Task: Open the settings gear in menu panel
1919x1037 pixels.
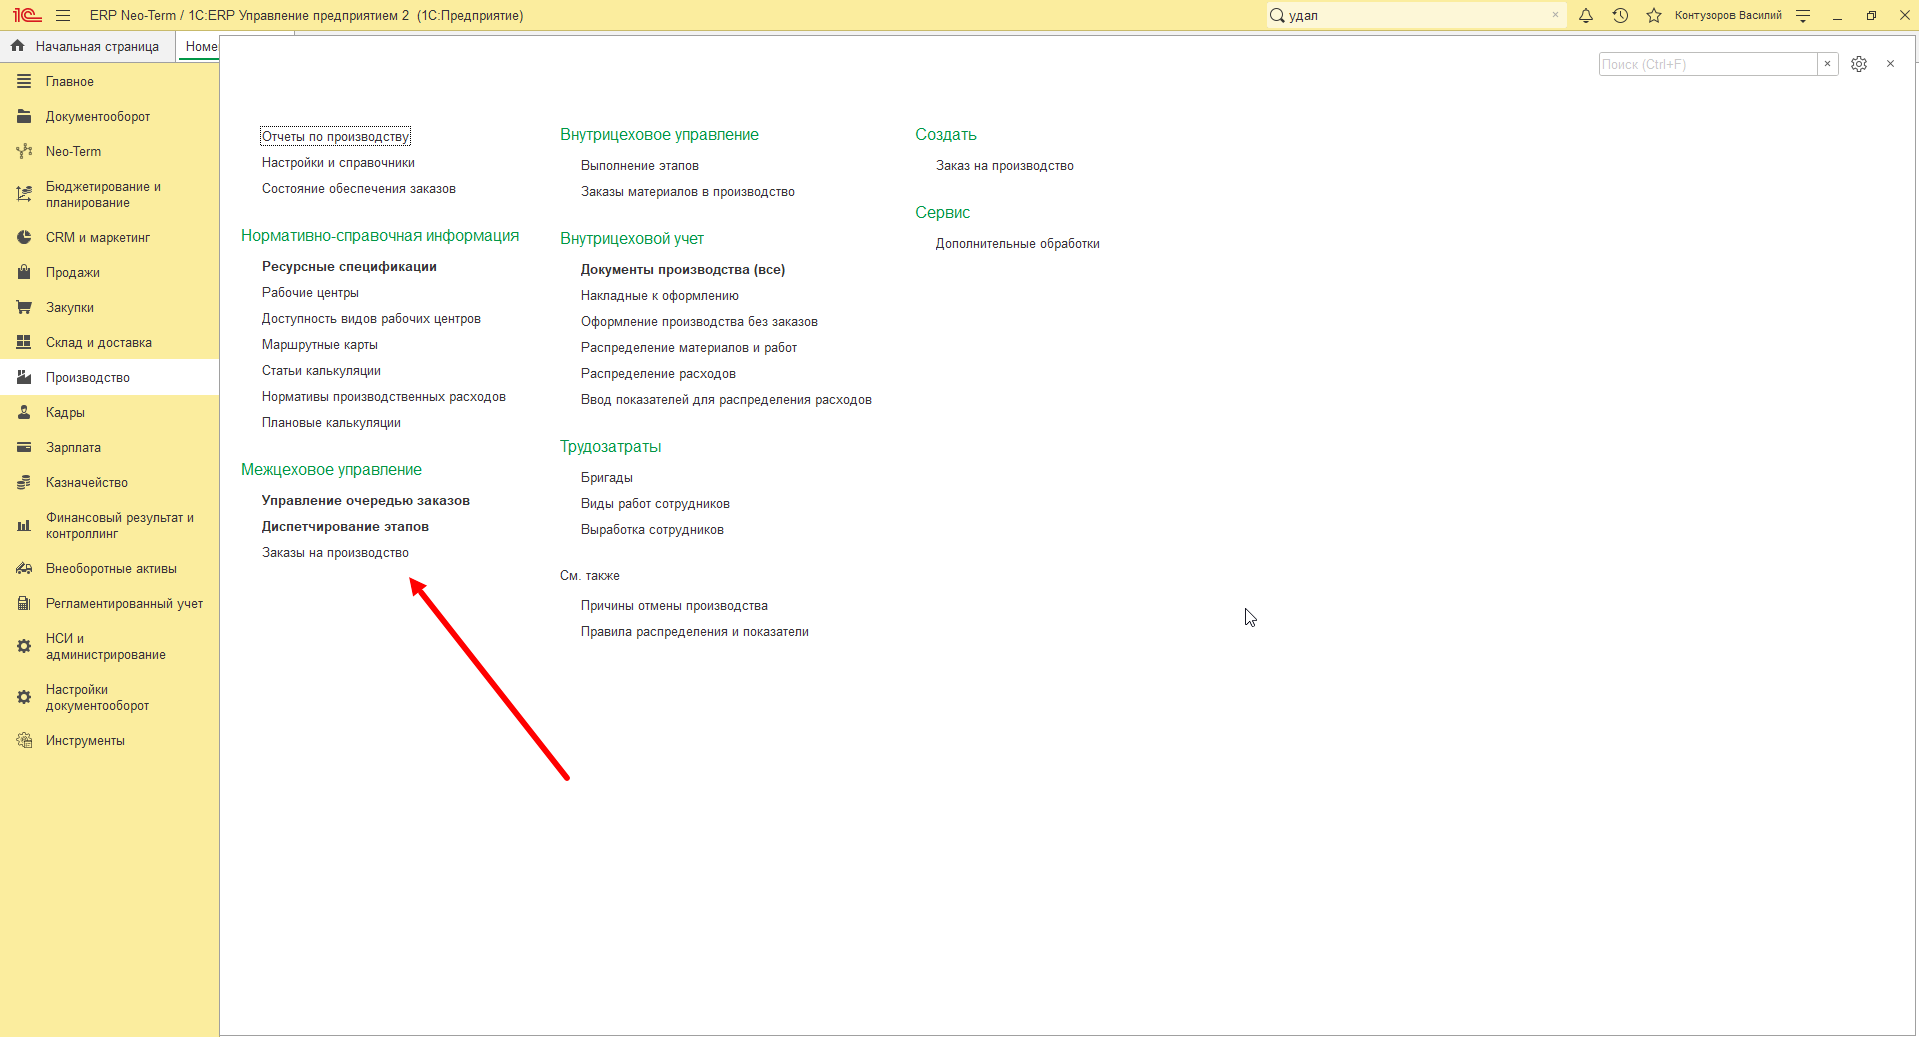Action: [1859, 64]
